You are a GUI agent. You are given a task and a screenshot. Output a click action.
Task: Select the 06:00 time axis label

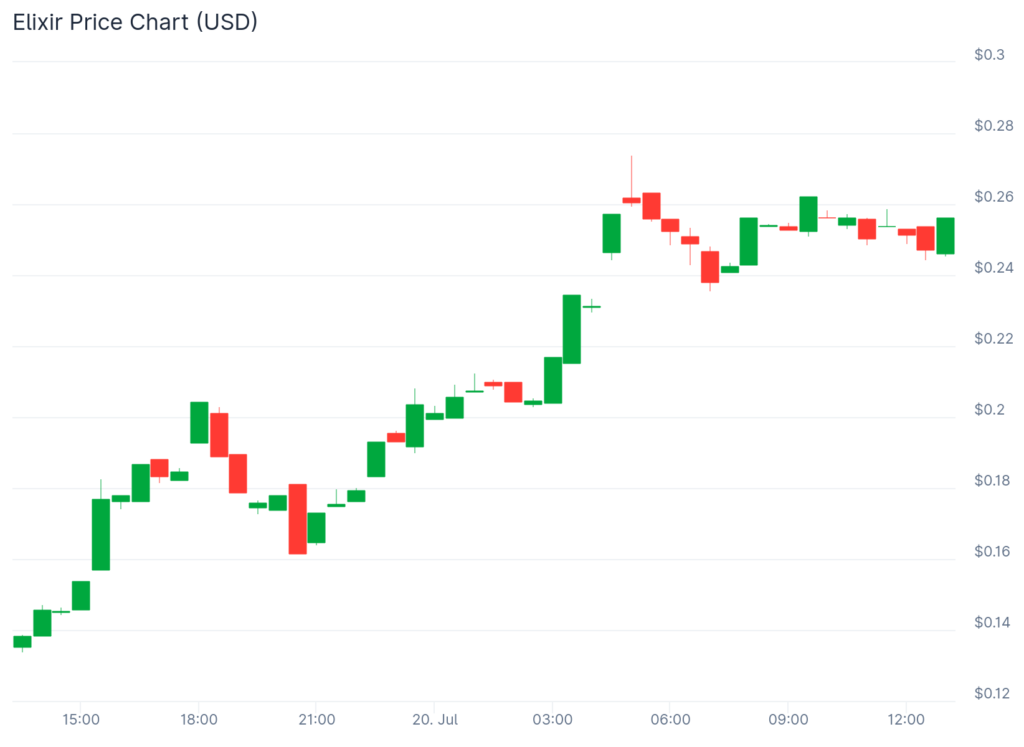point(670,720)
